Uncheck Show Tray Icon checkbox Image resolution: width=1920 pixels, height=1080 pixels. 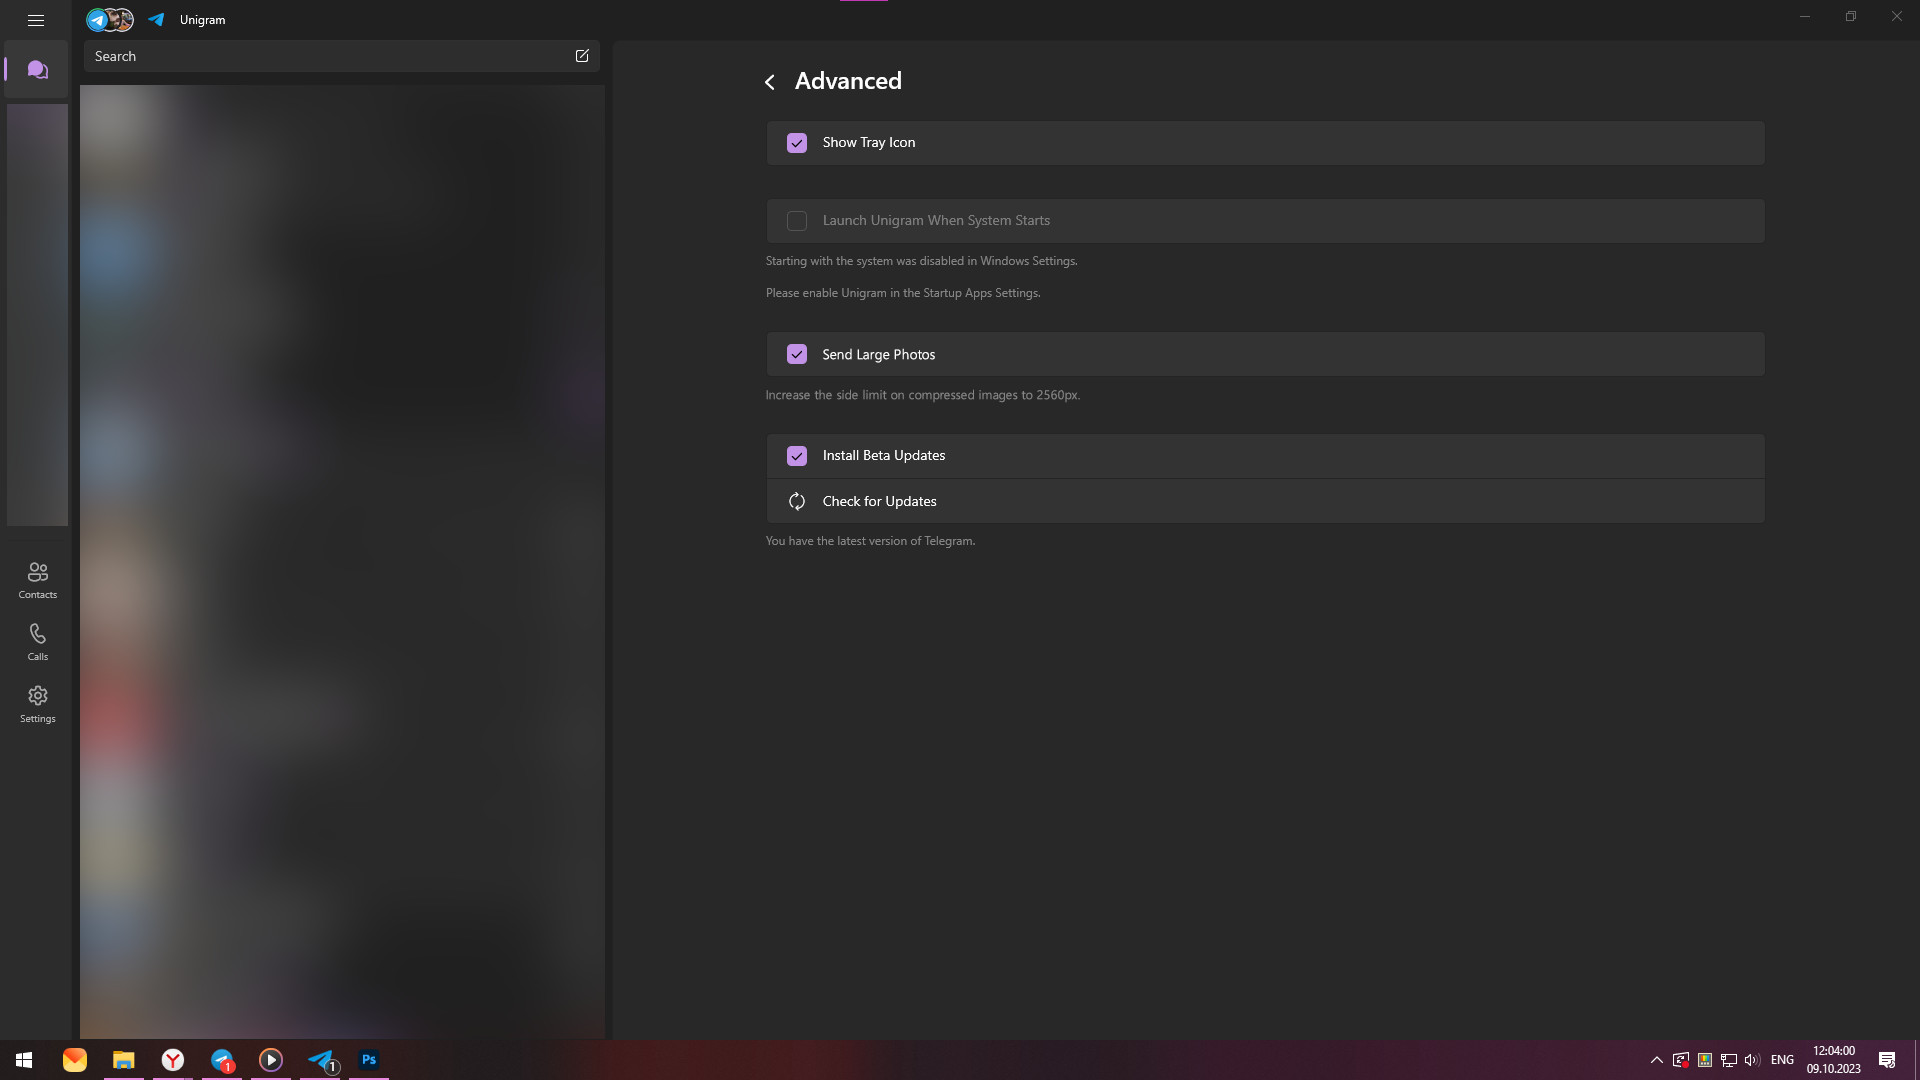click(797, 143)
